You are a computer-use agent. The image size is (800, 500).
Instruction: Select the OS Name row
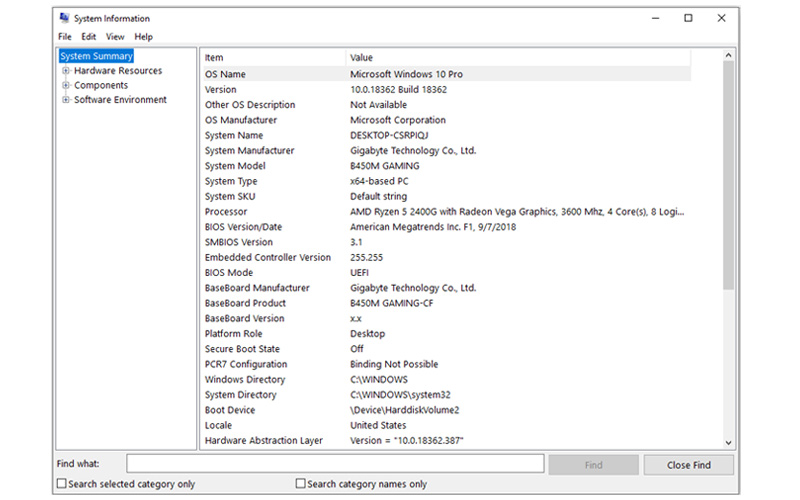tap(447, 74)
